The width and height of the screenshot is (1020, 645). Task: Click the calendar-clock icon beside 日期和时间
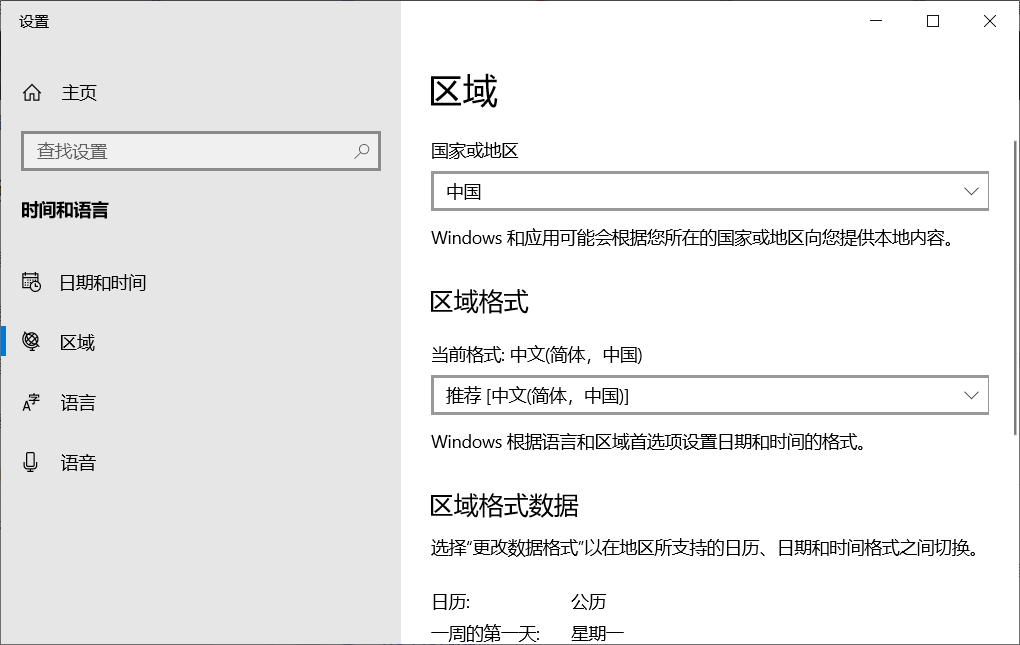coord(32,283)
